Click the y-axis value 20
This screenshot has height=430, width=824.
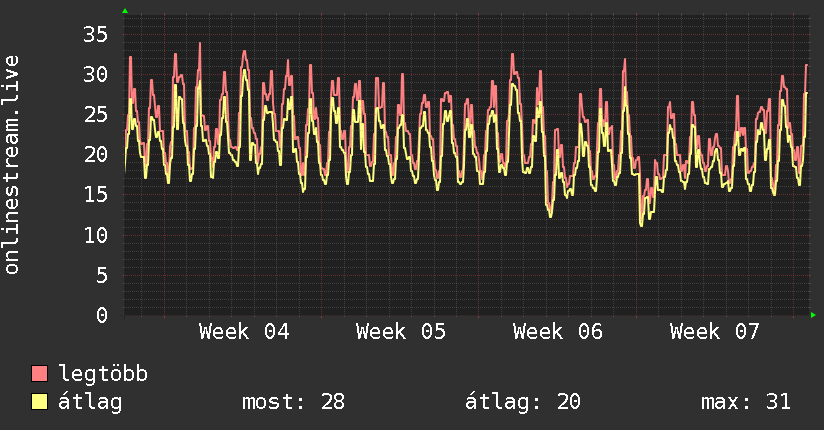click(96, 155)
